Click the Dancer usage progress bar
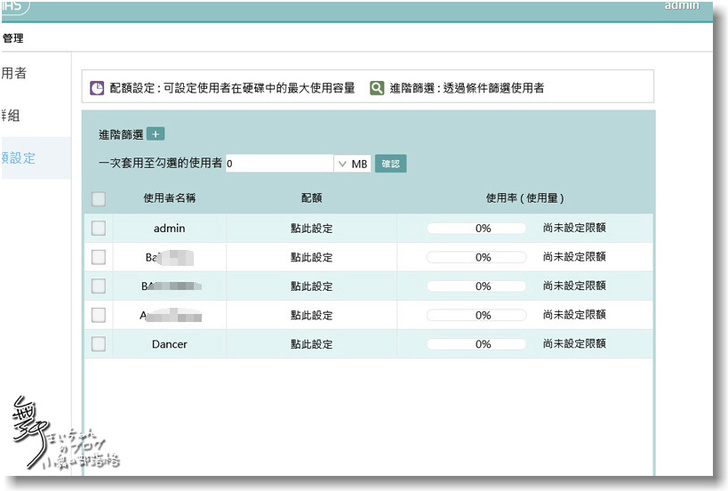The height and width of the screenshot is (491, 728). 476,344
